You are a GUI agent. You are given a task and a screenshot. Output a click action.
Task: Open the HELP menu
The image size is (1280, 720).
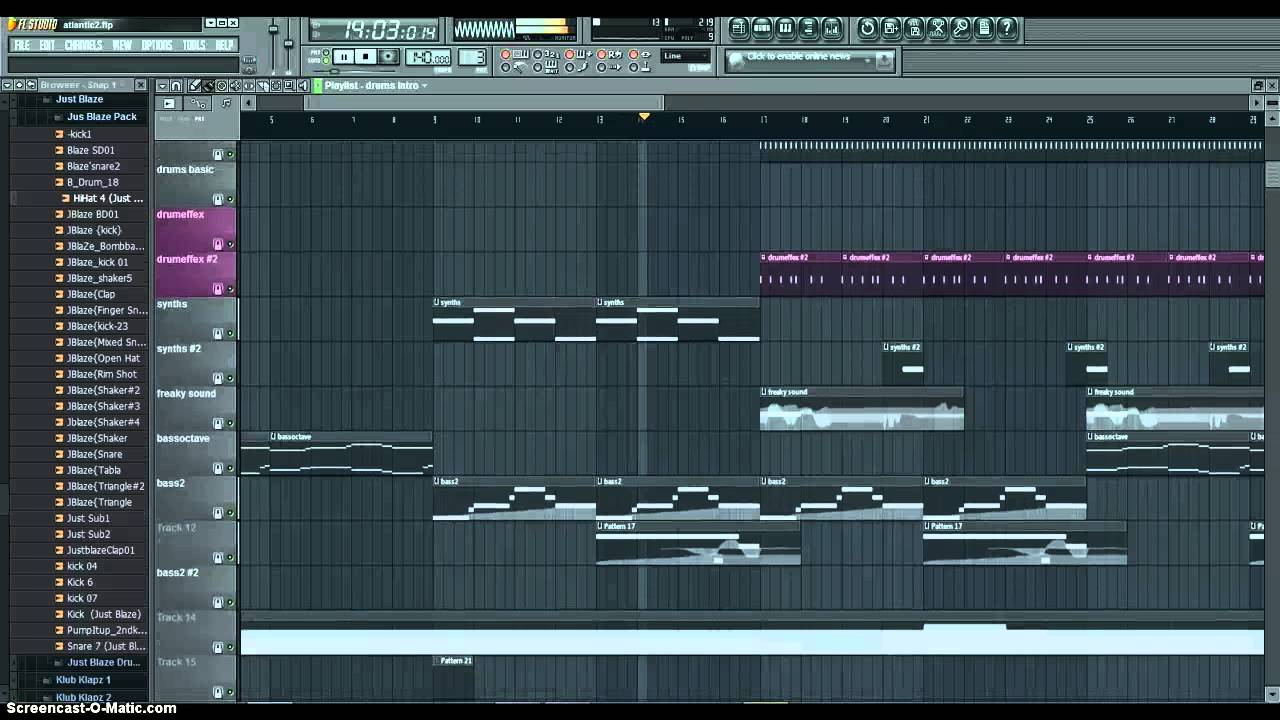(x=225, y=45)
